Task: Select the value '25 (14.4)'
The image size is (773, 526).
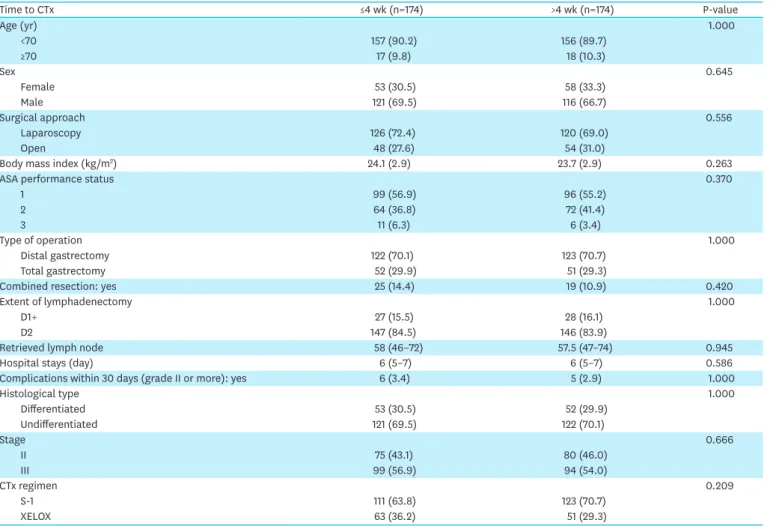Action: (x=394, y=286)
